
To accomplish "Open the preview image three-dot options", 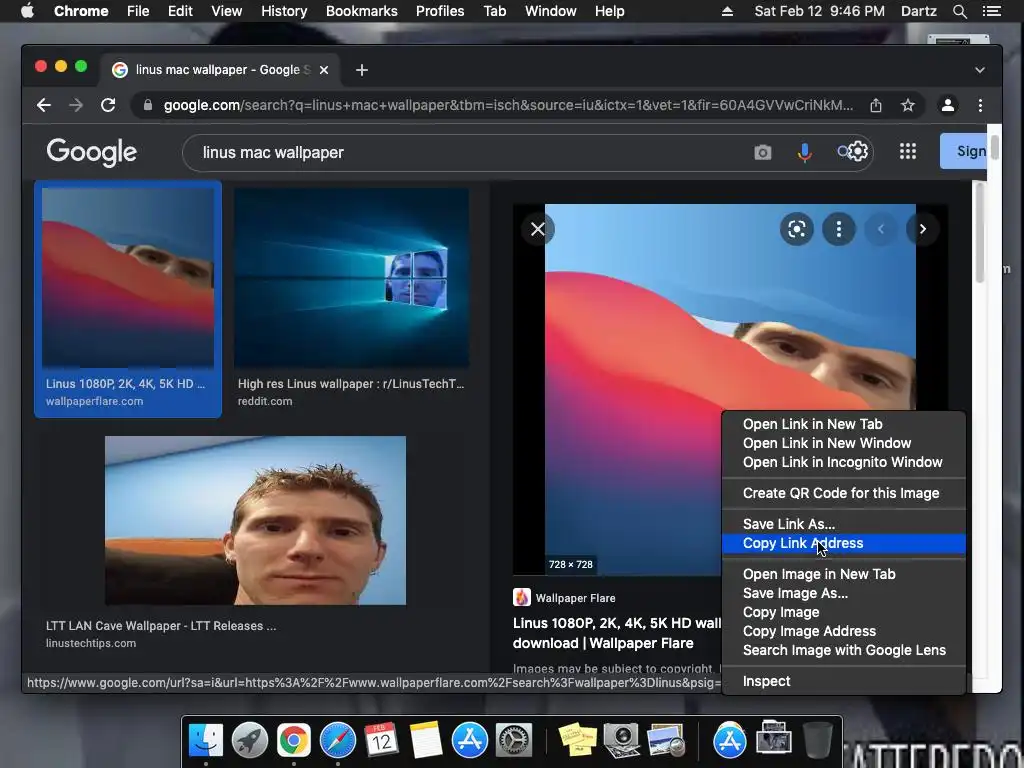I will 839,229.
